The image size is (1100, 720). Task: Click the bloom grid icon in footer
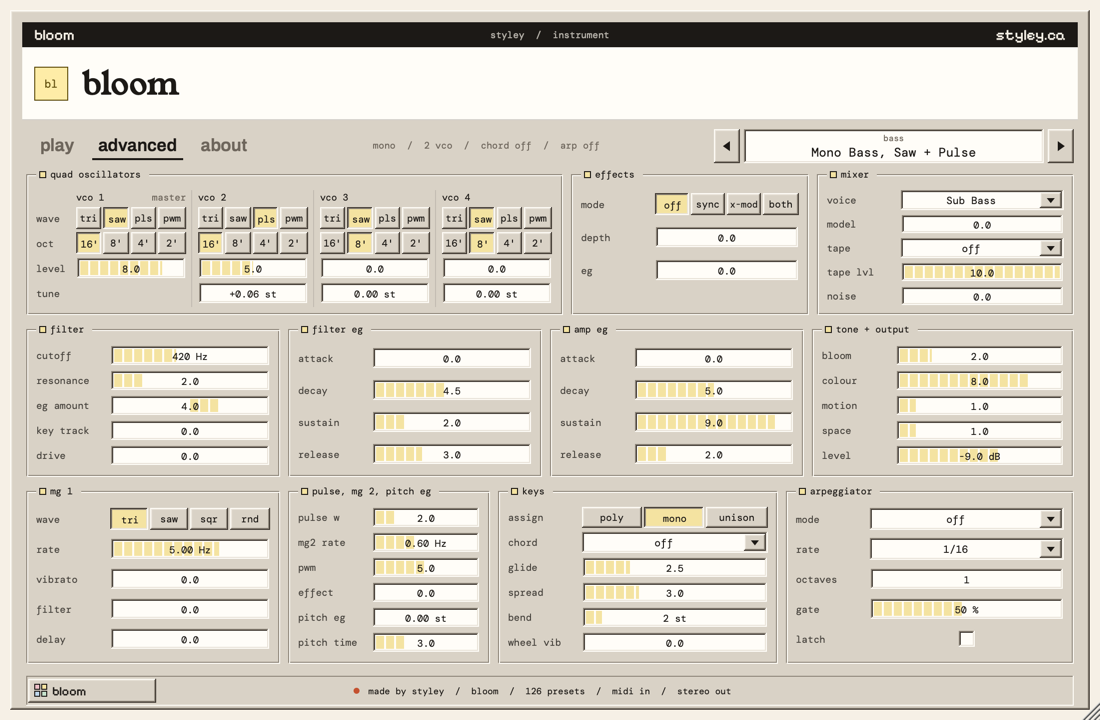point(41,691)
